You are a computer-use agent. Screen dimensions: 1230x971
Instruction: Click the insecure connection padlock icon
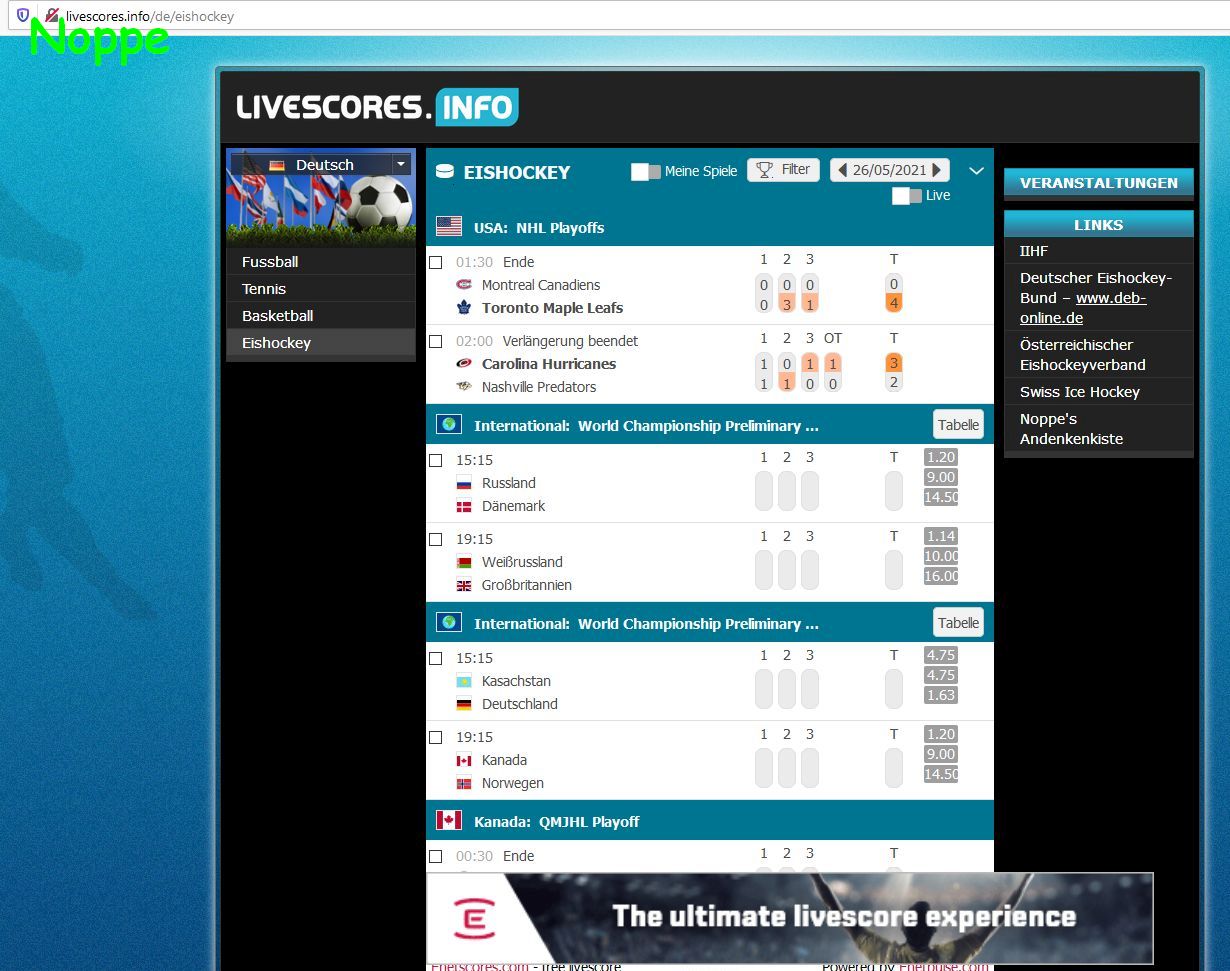coord(52,15)
